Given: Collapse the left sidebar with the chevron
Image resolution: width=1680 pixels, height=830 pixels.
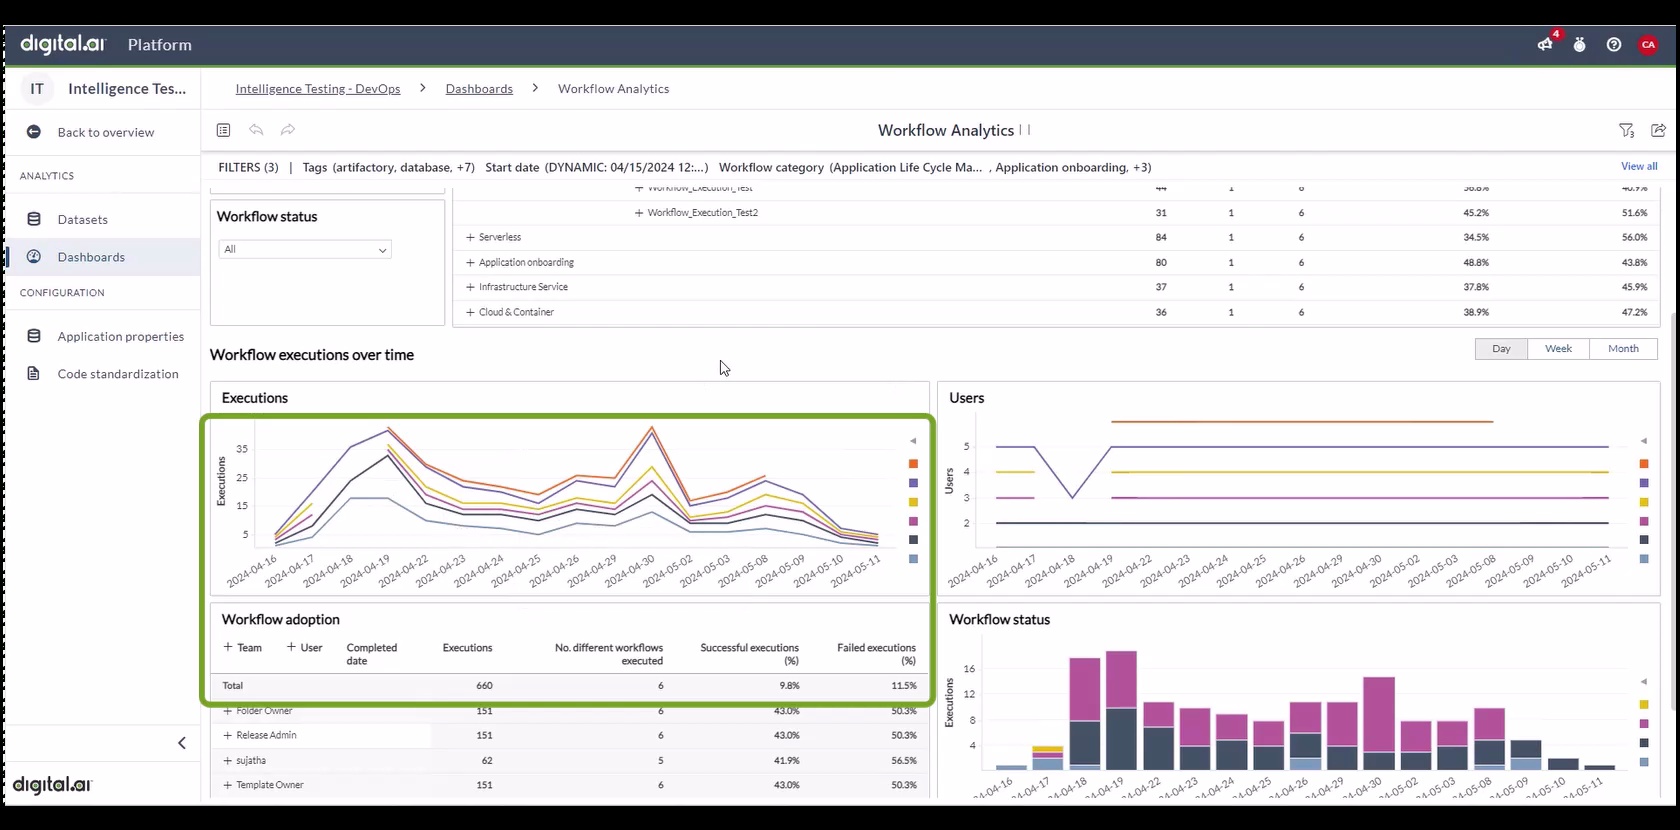Looking at the screenshot, I should coord(182,743).
